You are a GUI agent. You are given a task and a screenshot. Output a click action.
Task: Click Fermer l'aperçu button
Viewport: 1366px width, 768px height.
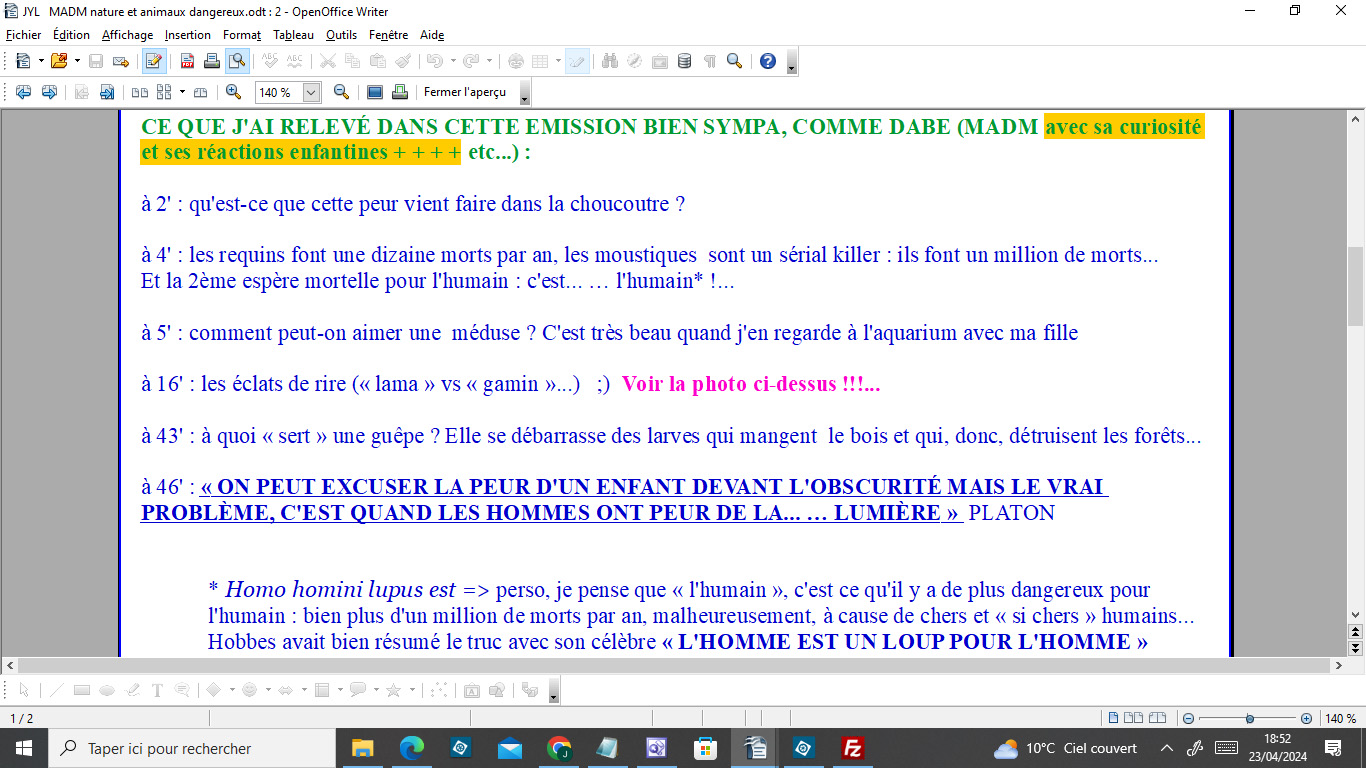pyautogui.click(x=465, y=92)
